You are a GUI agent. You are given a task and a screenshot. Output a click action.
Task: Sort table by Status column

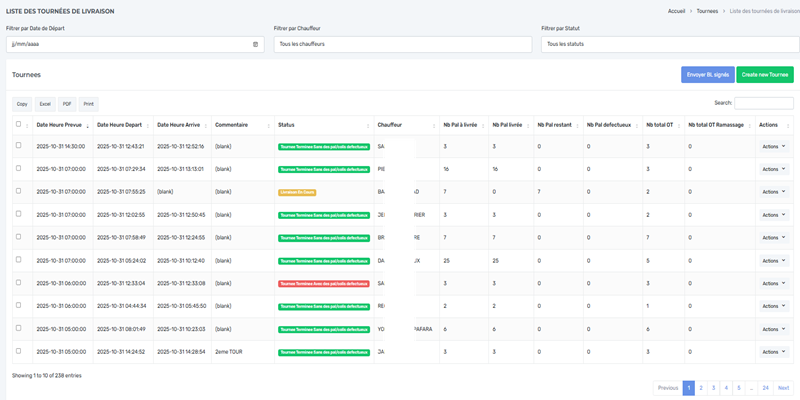(287, 125)
